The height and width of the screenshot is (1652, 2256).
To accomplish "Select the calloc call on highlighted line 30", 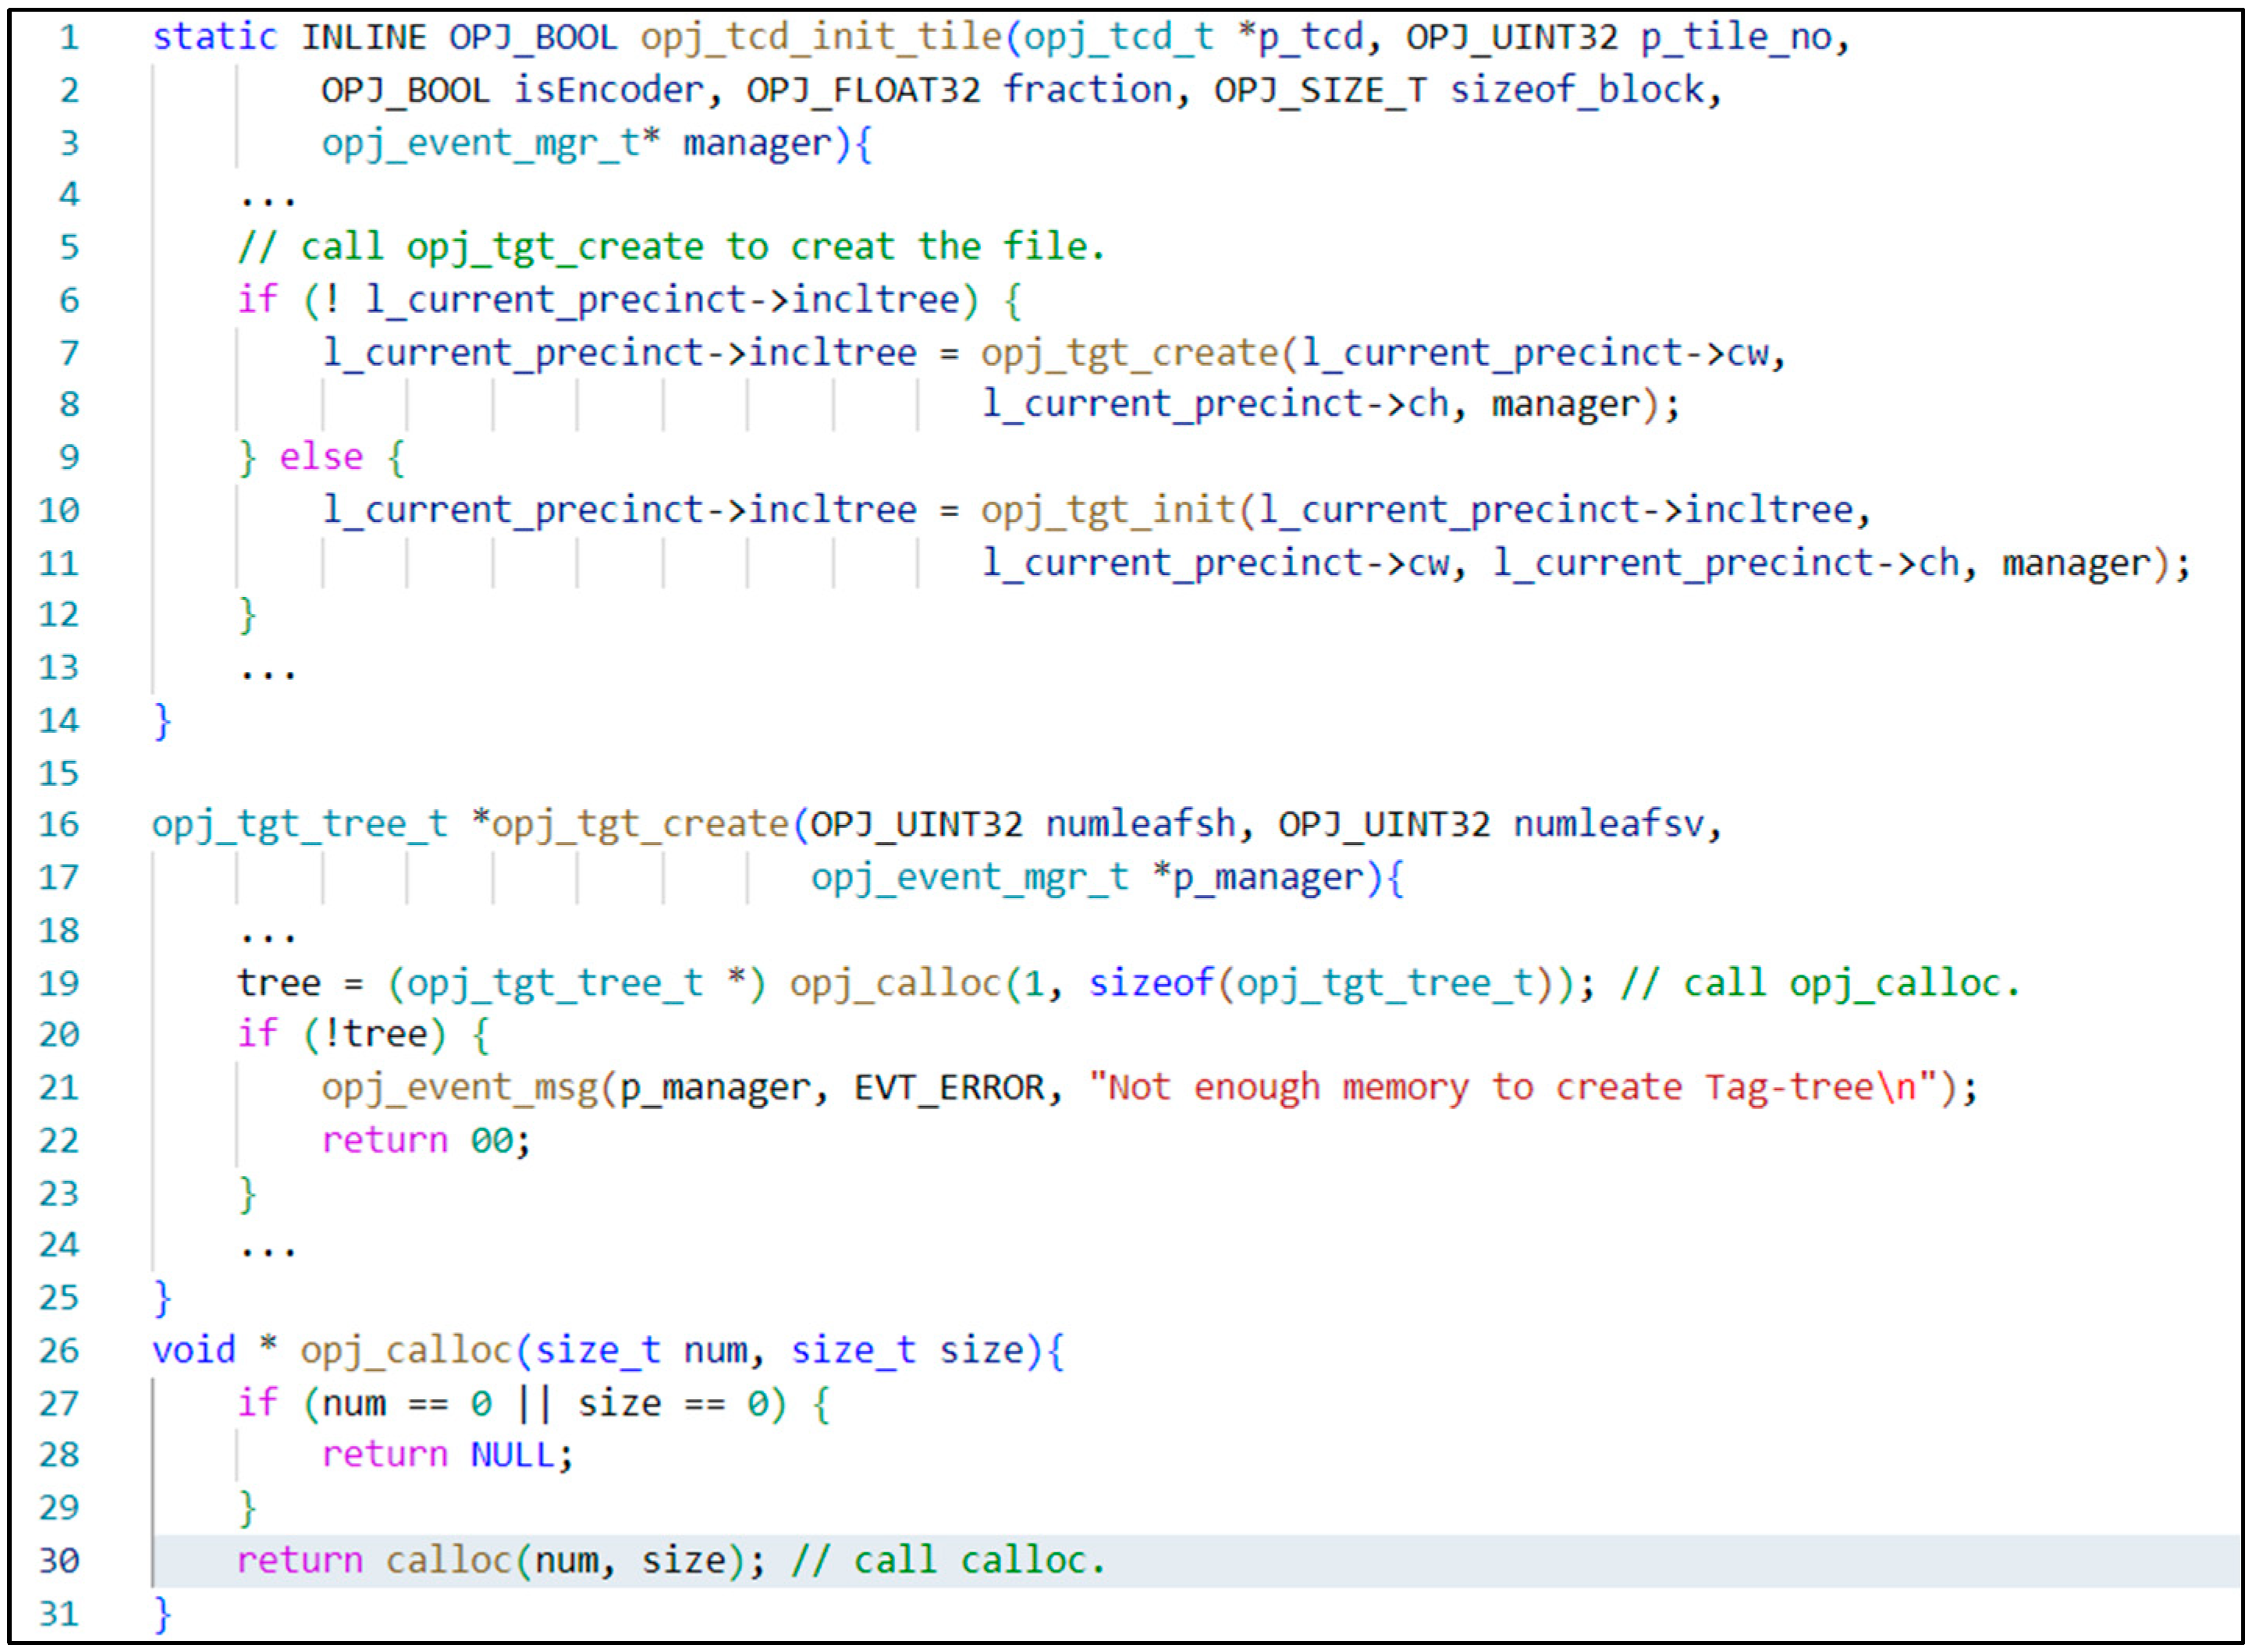I will (x=455, y=1560).
